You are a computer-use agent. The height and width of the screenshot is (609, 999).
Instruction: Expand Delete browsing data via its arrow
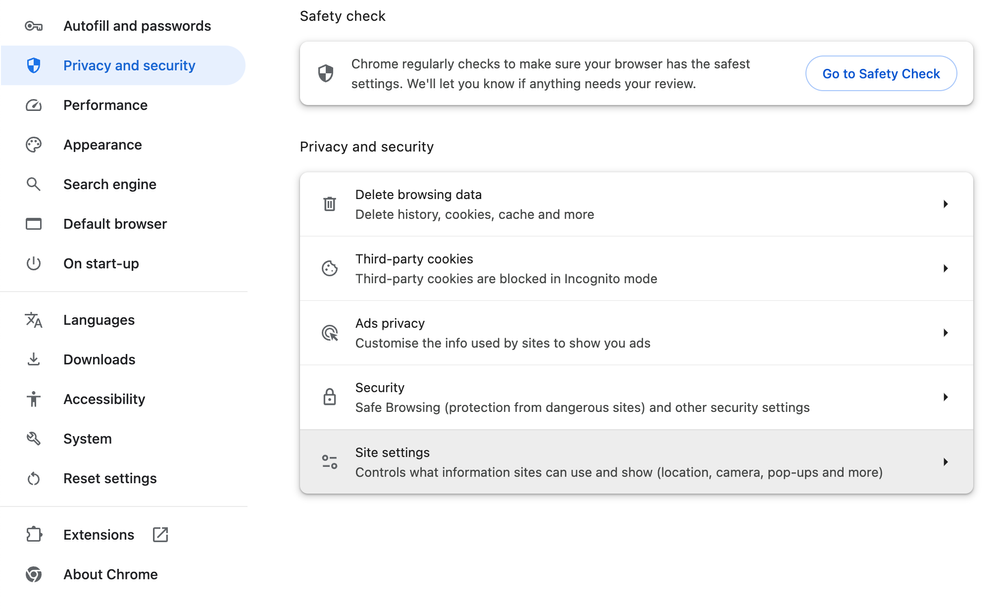pos(945,204)
